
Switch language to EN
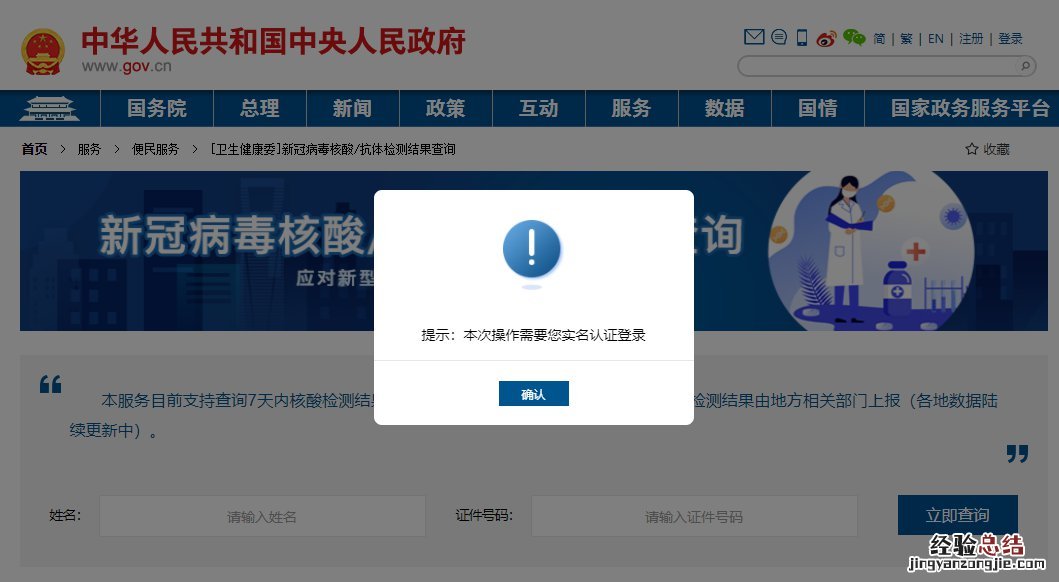(x=935, y=39)
